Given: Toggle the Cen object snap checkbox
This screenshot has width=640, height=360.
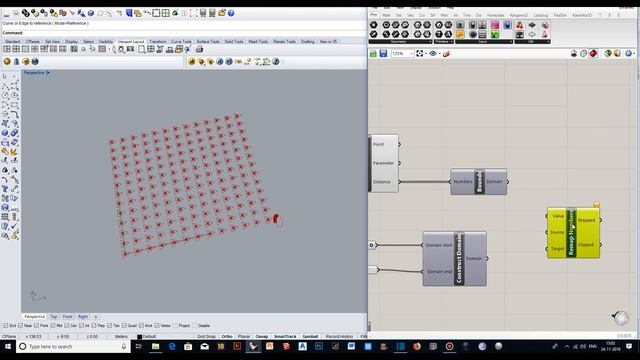Looking at the screenshot, I should (67, 326).
